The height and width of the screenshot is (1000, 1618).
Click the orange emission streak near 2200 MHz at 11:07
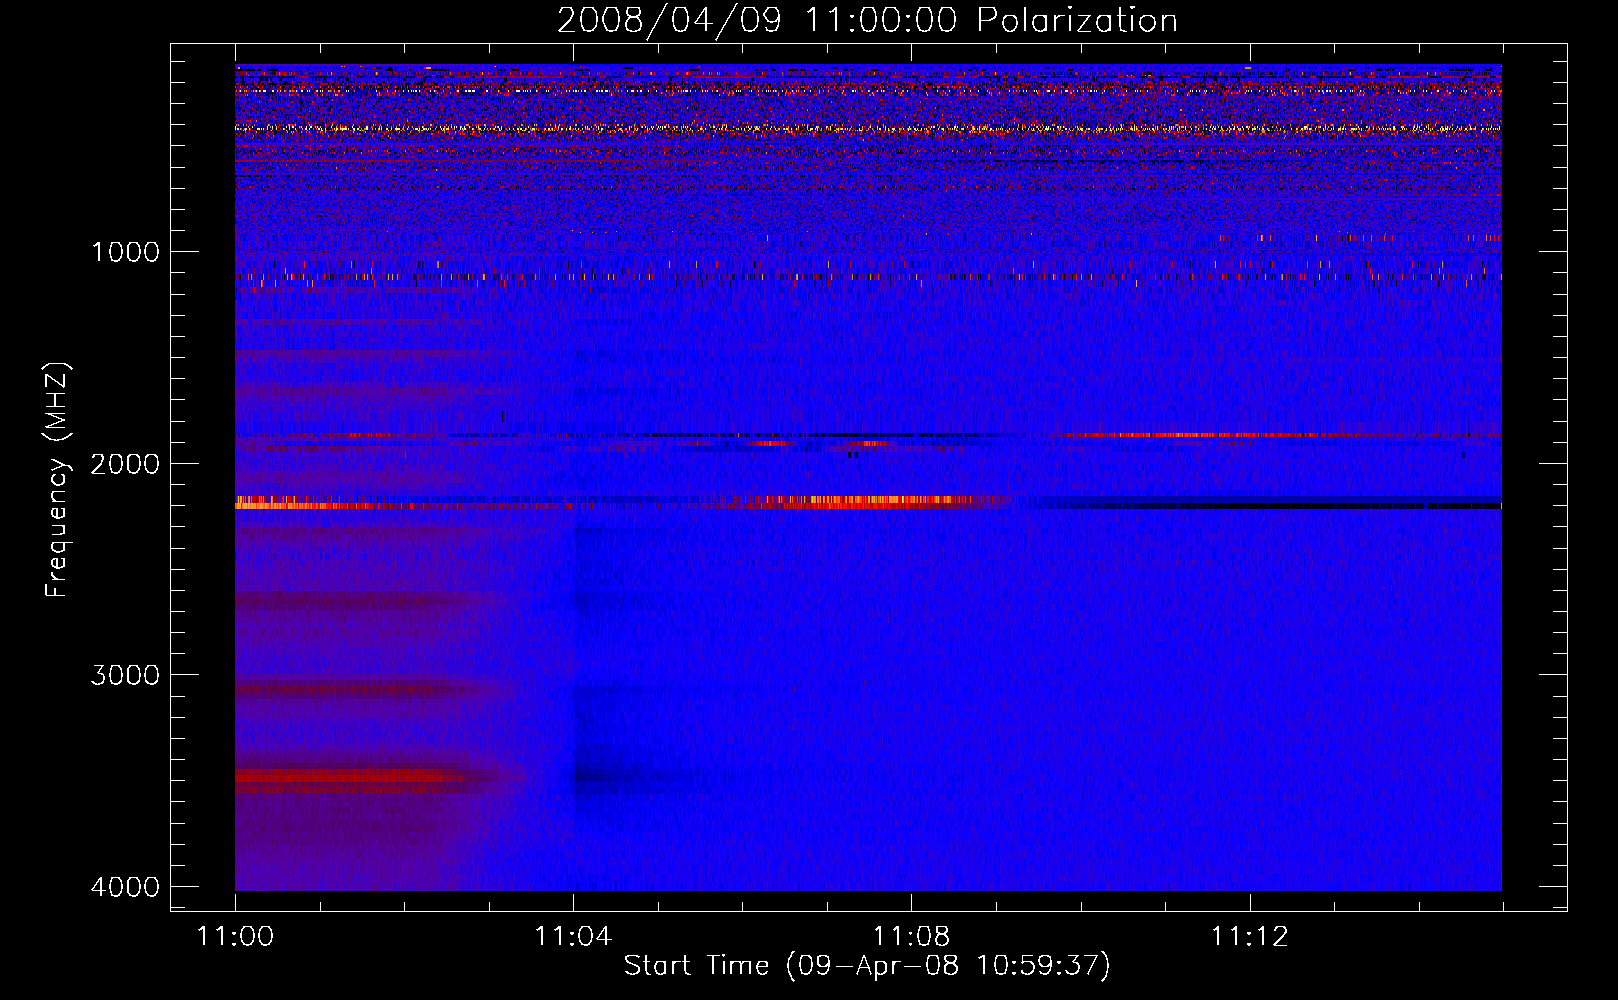(x=870, y=501)
